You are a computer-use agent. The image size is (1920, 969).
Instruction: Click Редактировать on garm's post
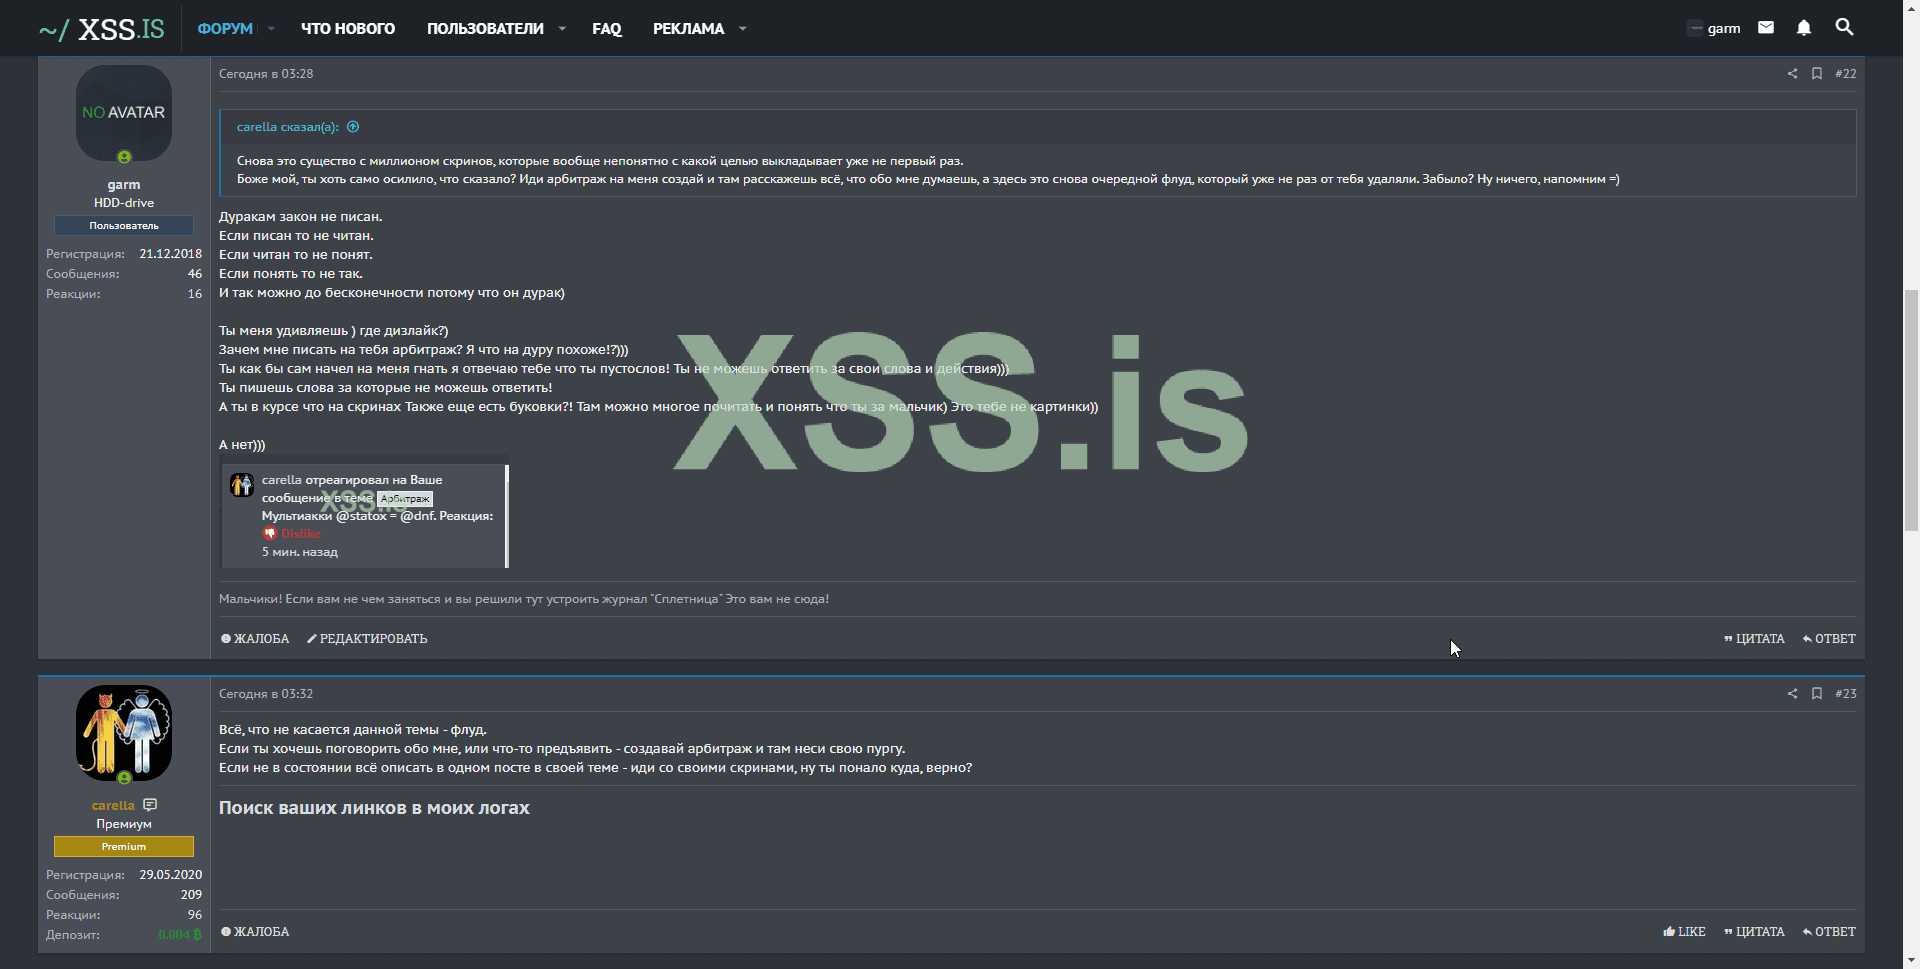(x=367, y=639)
